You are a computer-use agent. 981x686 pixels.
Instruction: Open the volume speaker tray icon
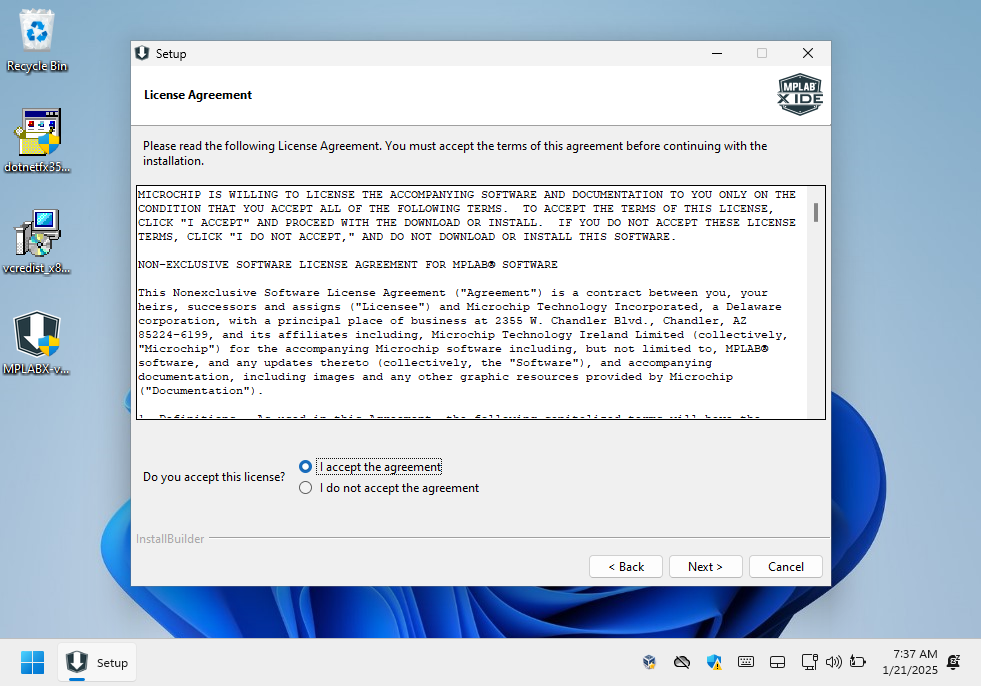pos(833,662)
